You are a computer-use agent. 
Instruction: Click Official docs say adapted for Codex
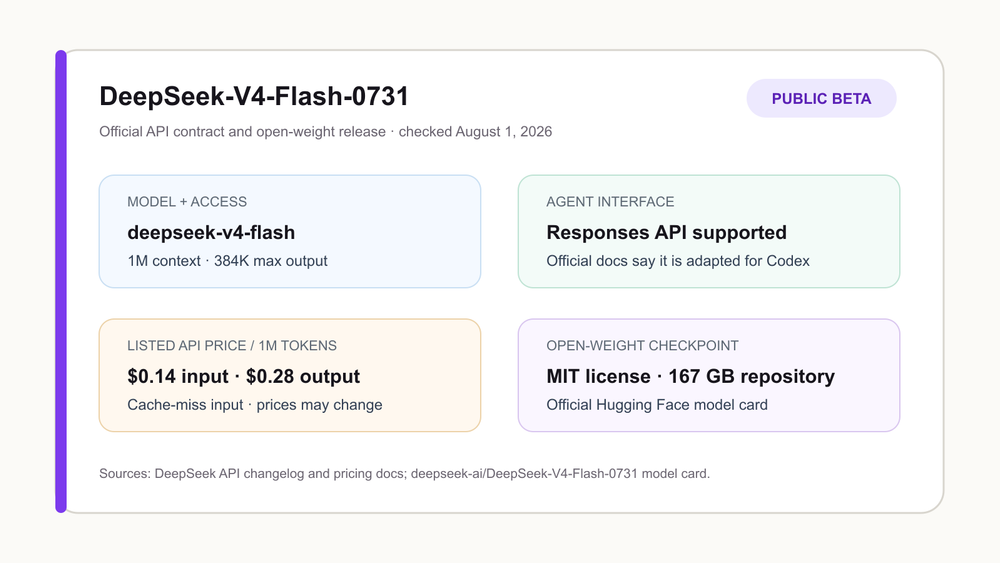[678, 261]
